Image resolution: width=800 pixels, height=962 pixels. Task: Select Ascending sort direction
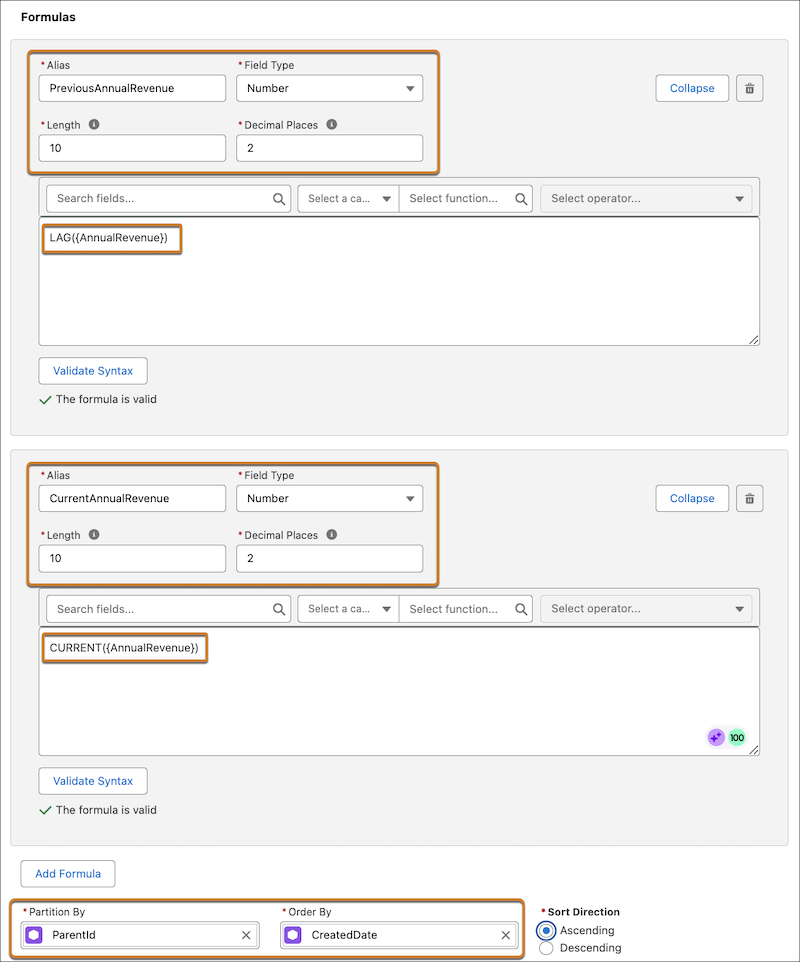(546, 930)
